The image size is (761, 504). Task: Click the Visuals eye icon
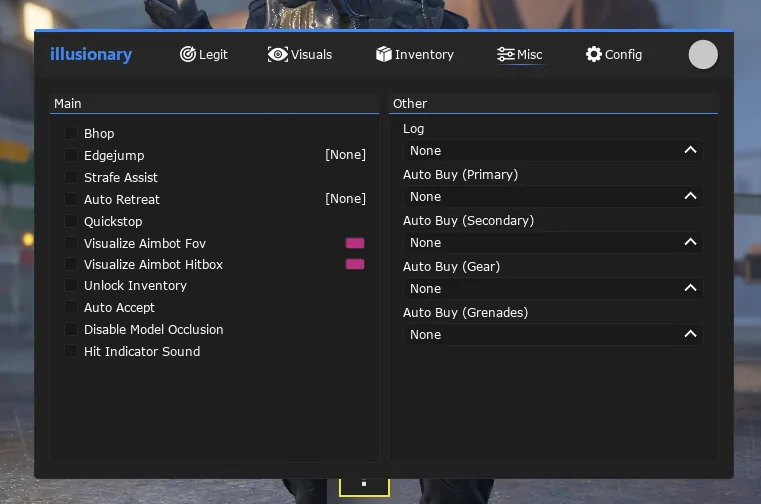(x=277, y=54)
